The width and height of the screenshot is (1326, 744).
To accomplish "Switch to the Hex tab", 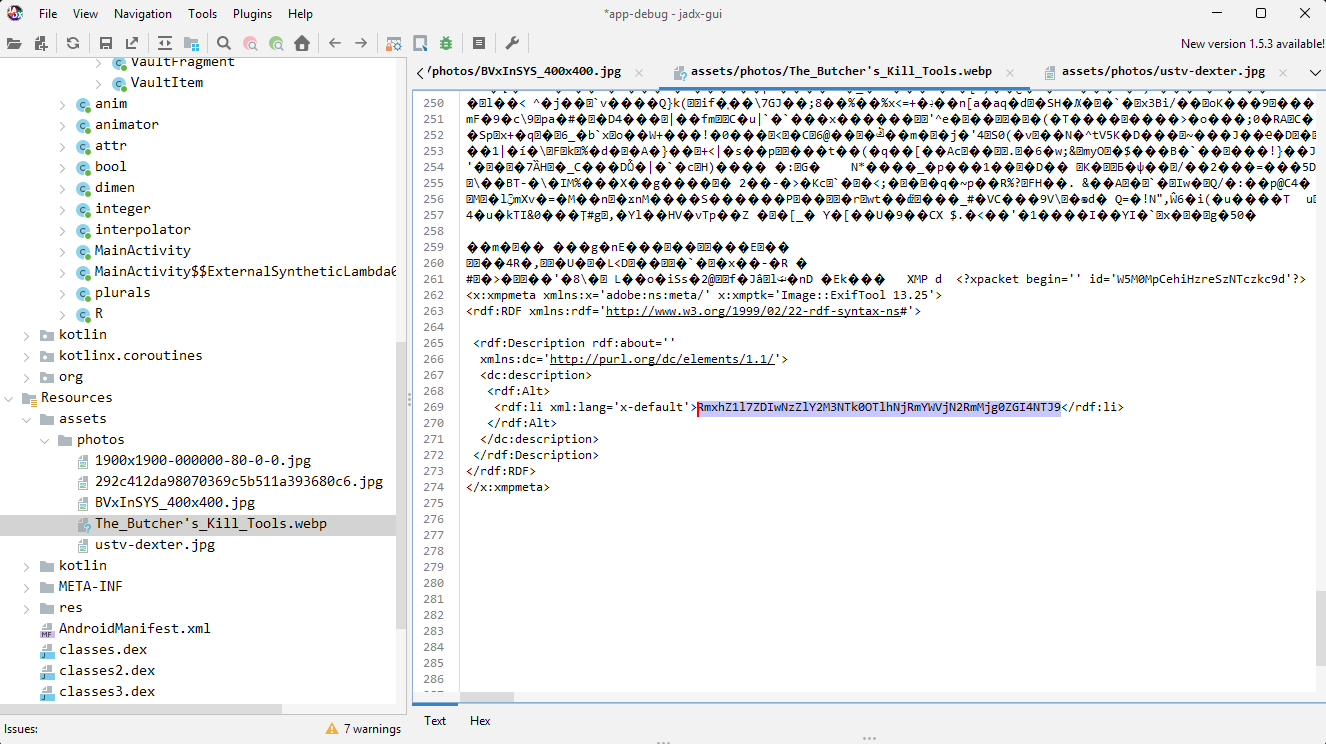I will 480,721.
